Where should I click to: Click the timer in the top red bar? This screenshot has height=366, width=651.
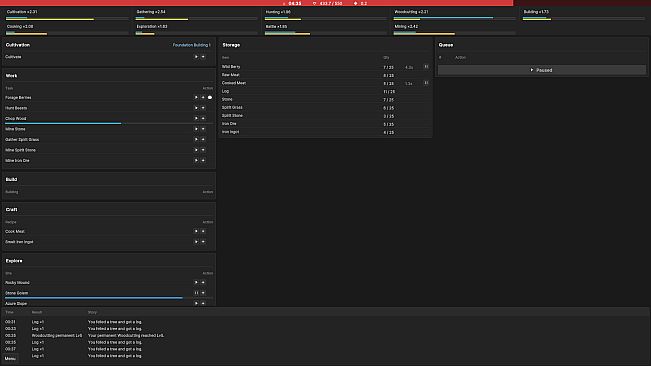(x=295, y=3)
